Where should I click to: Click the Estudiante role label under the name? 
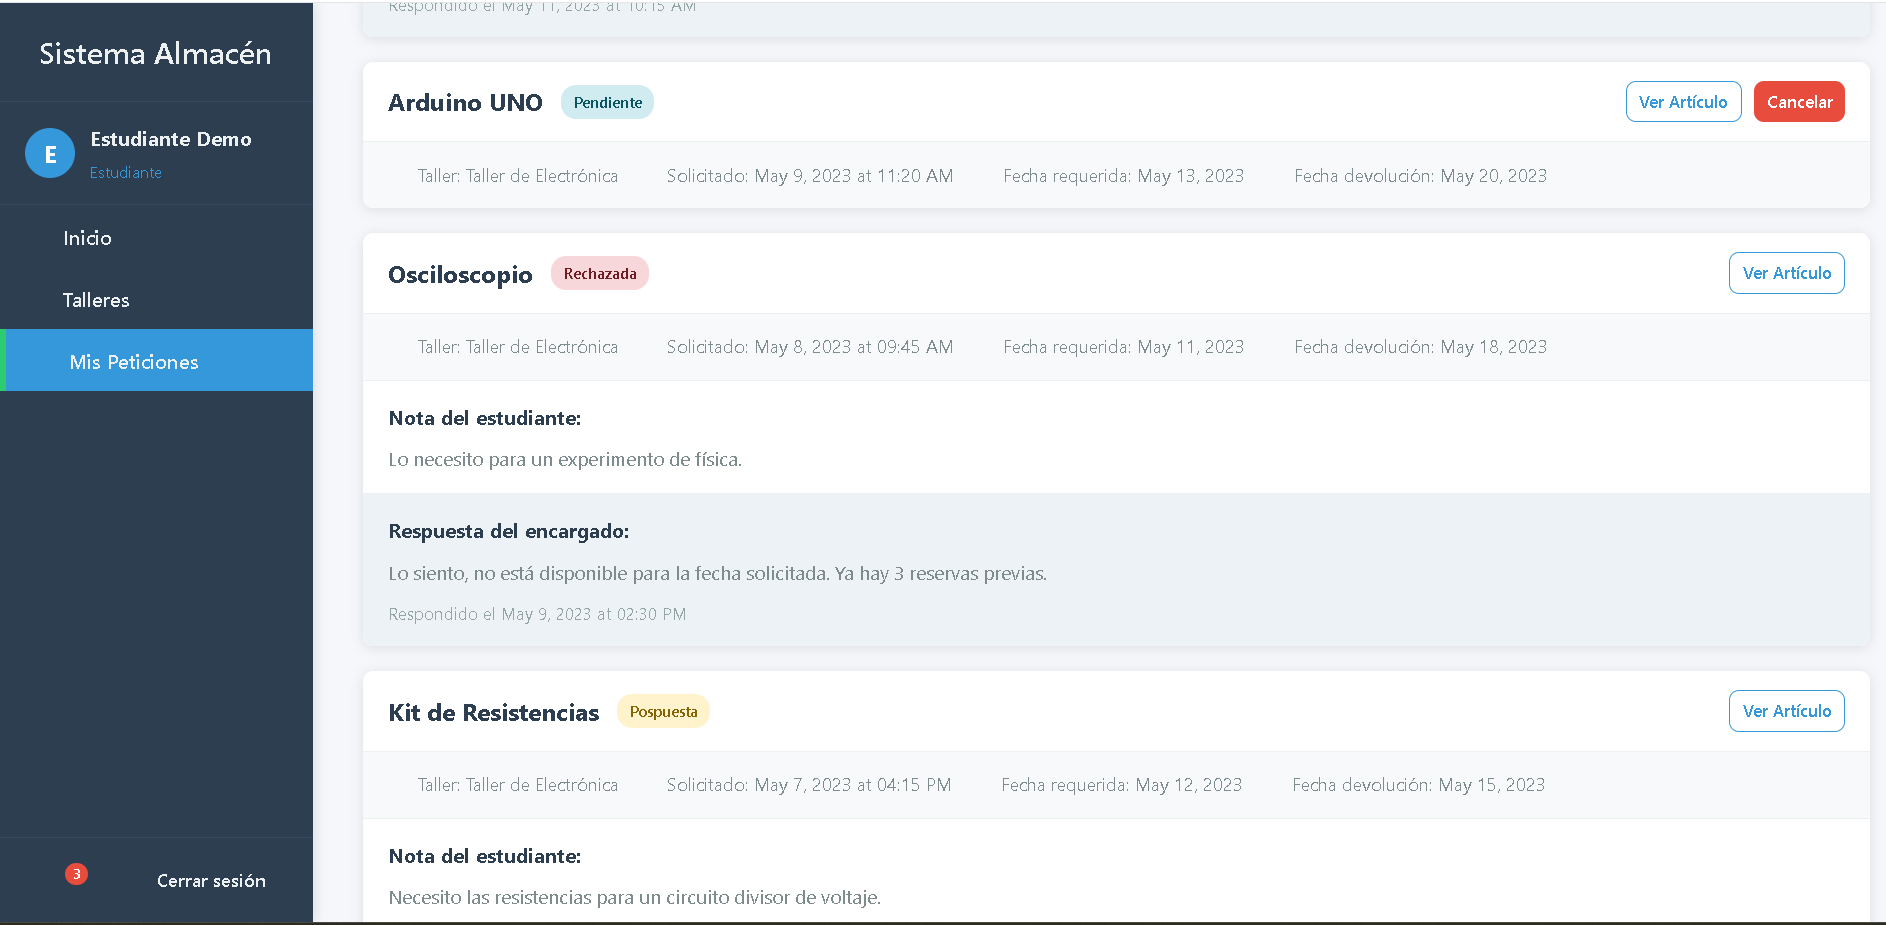(126, 172)
